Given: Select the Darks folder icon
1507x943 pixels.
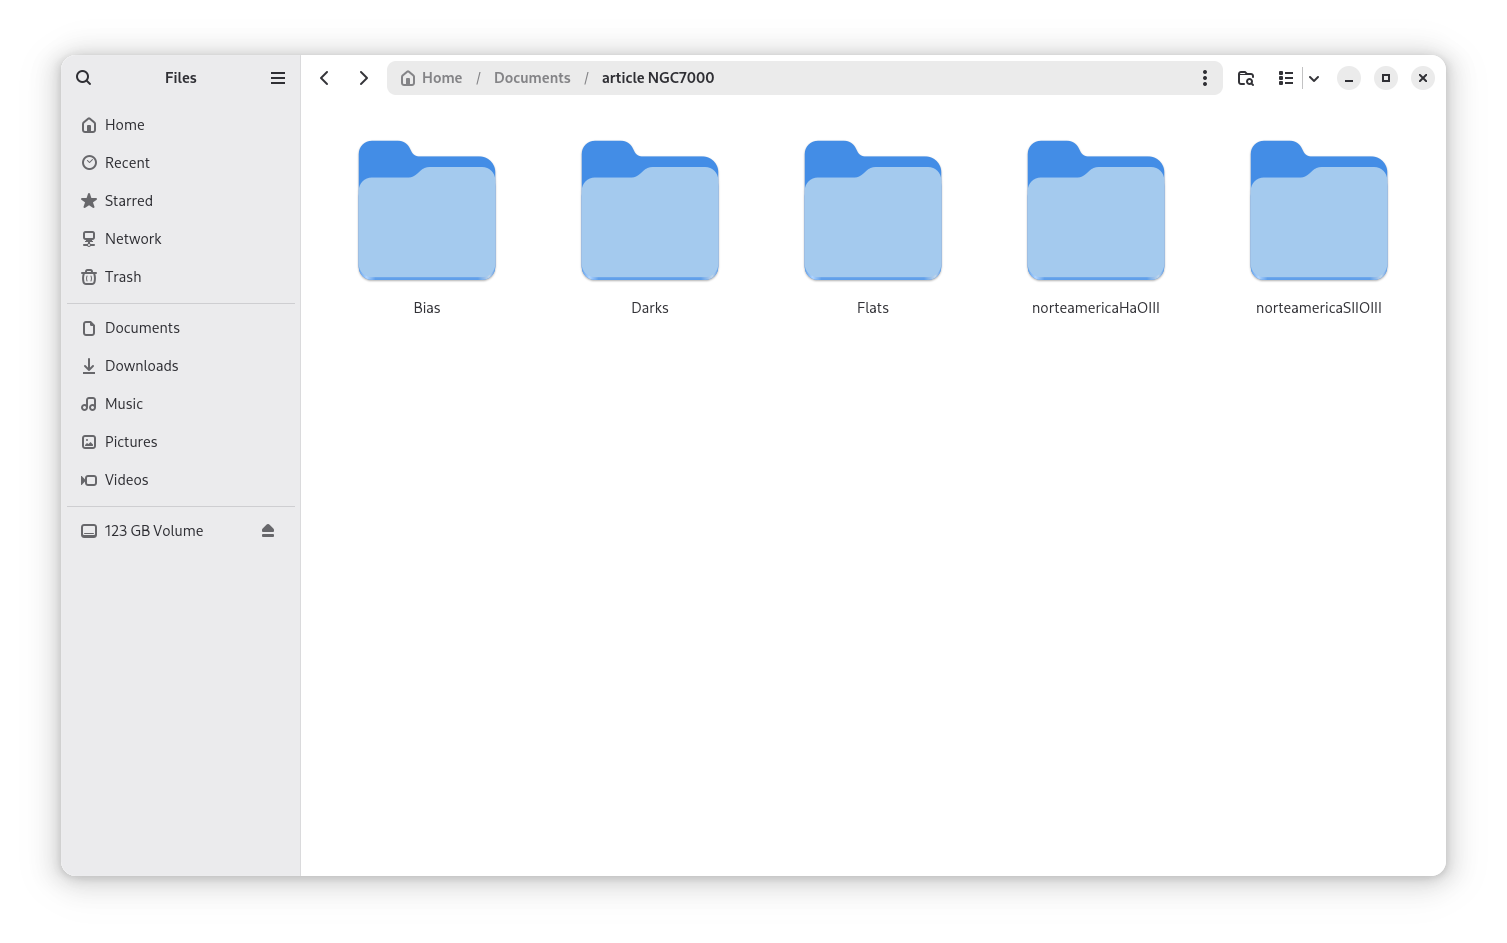Looking at the screenshot, I should pos(650,211).
